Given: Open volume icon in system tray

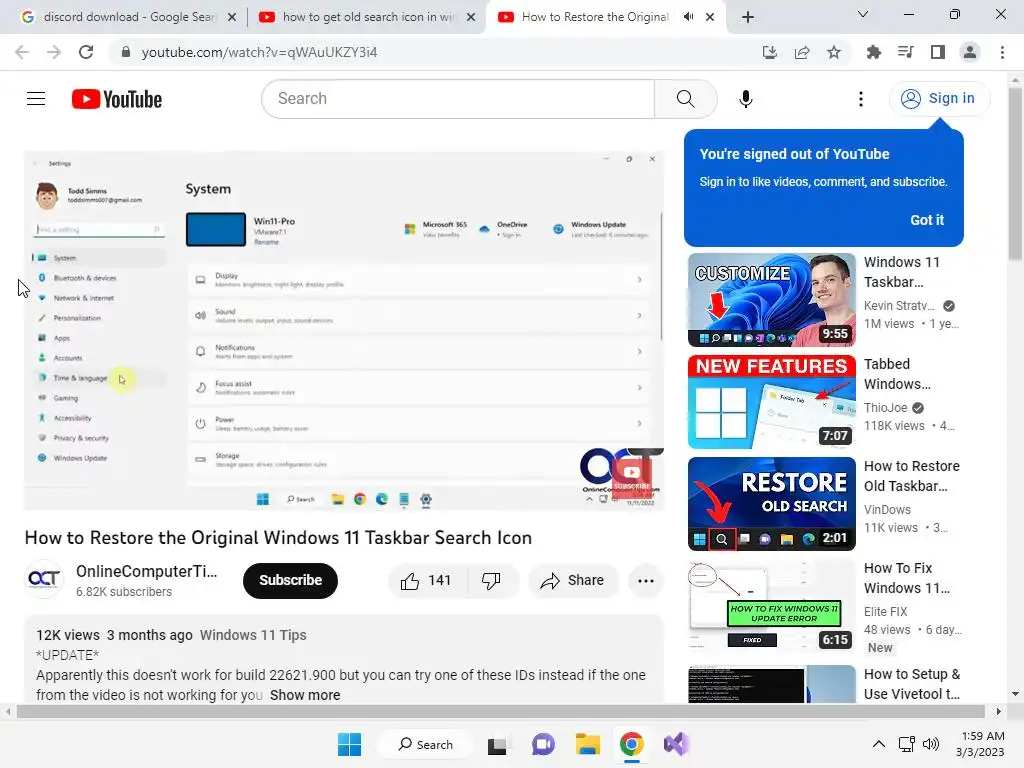Looking at the screenshot, I should click(931, 744).
